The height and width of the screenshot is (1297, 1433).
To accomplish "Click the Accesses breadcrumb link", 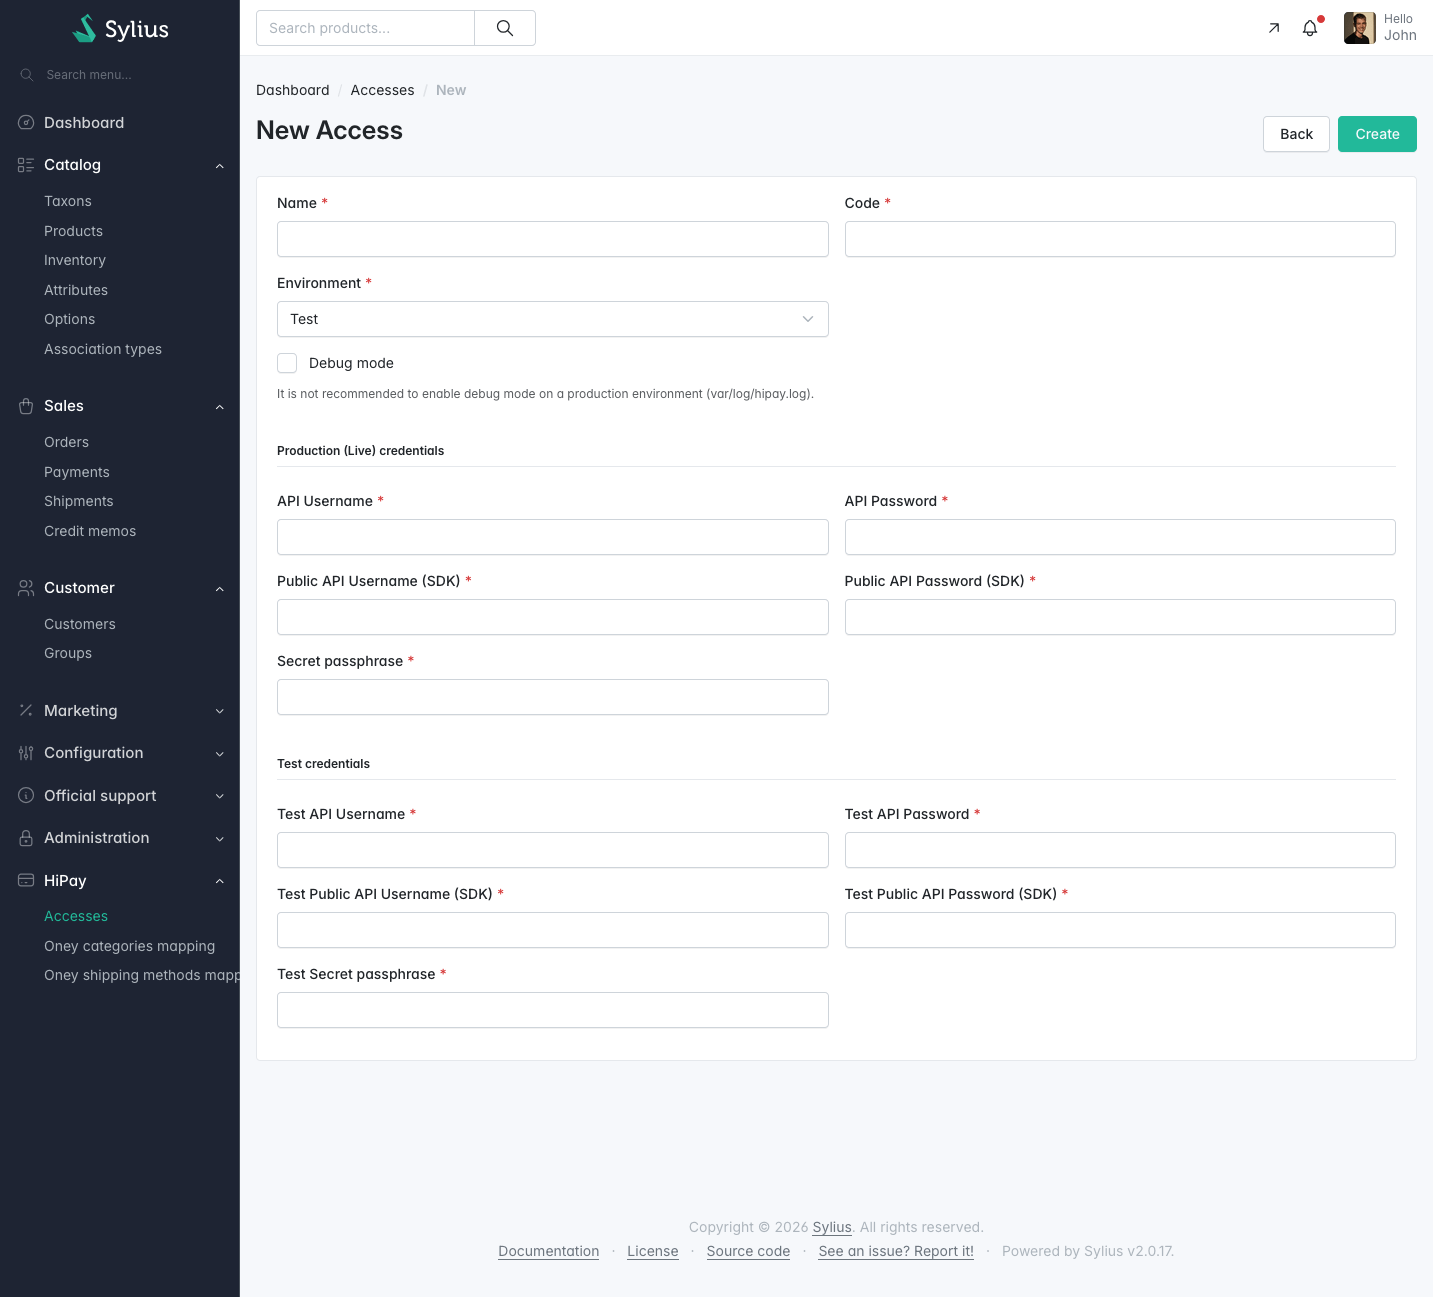I will [x=382, y=90].
